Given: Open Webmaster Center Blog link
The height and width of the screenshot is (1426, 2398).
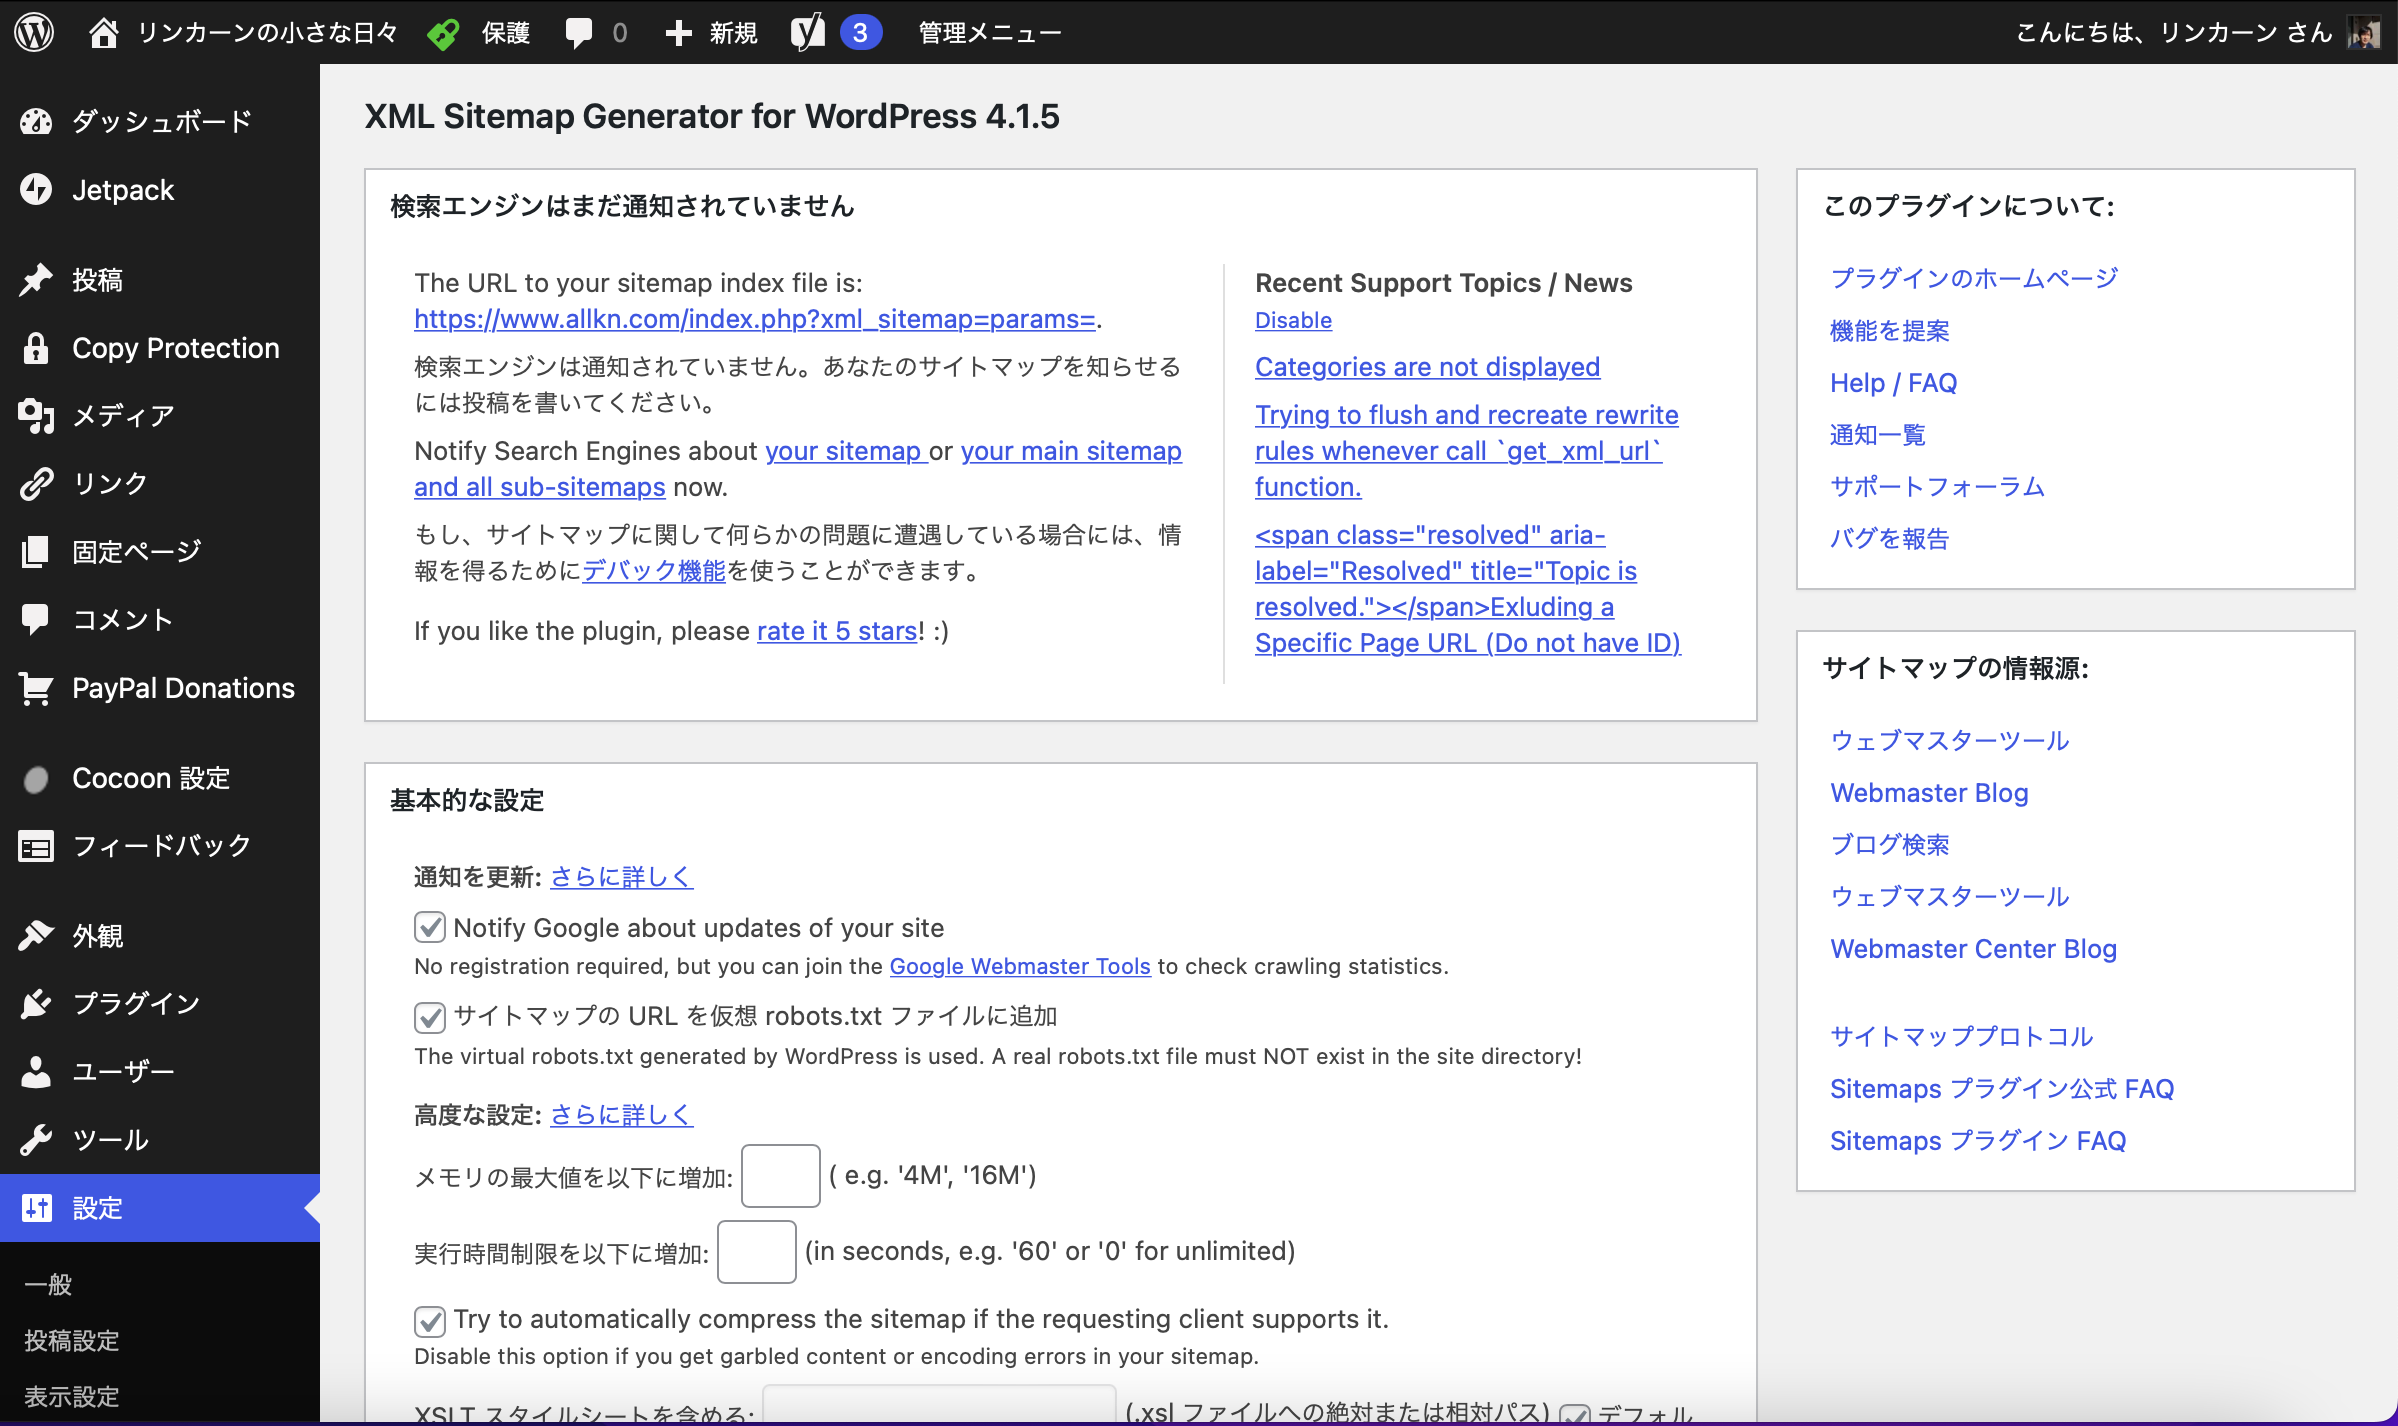Looking at the screenshot, I should (1973, 949).
